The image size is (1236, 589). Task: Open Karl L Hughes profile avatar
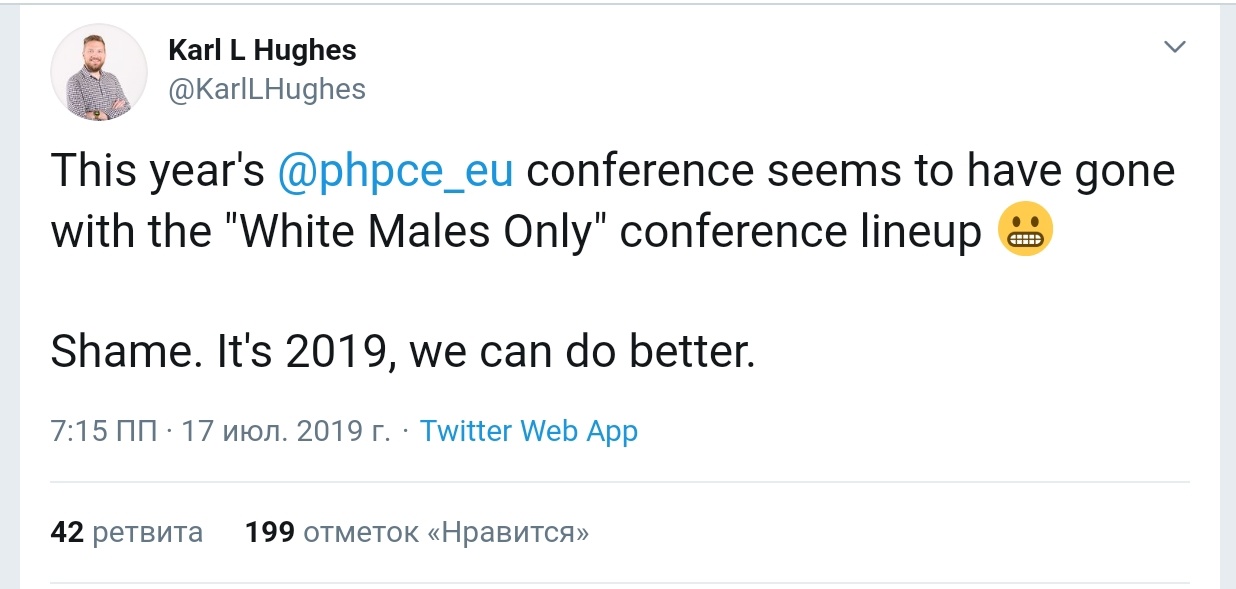99,73
